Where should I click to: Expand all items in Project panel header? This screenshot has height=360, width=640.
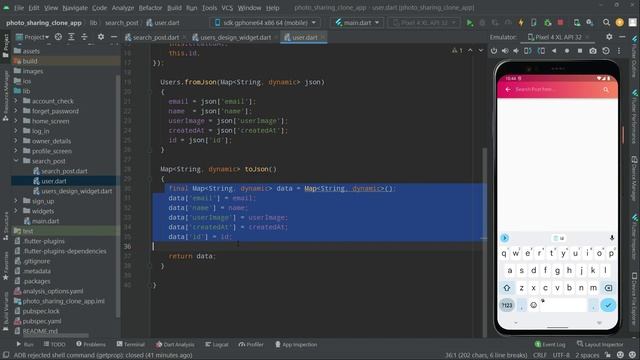(71, 37)
